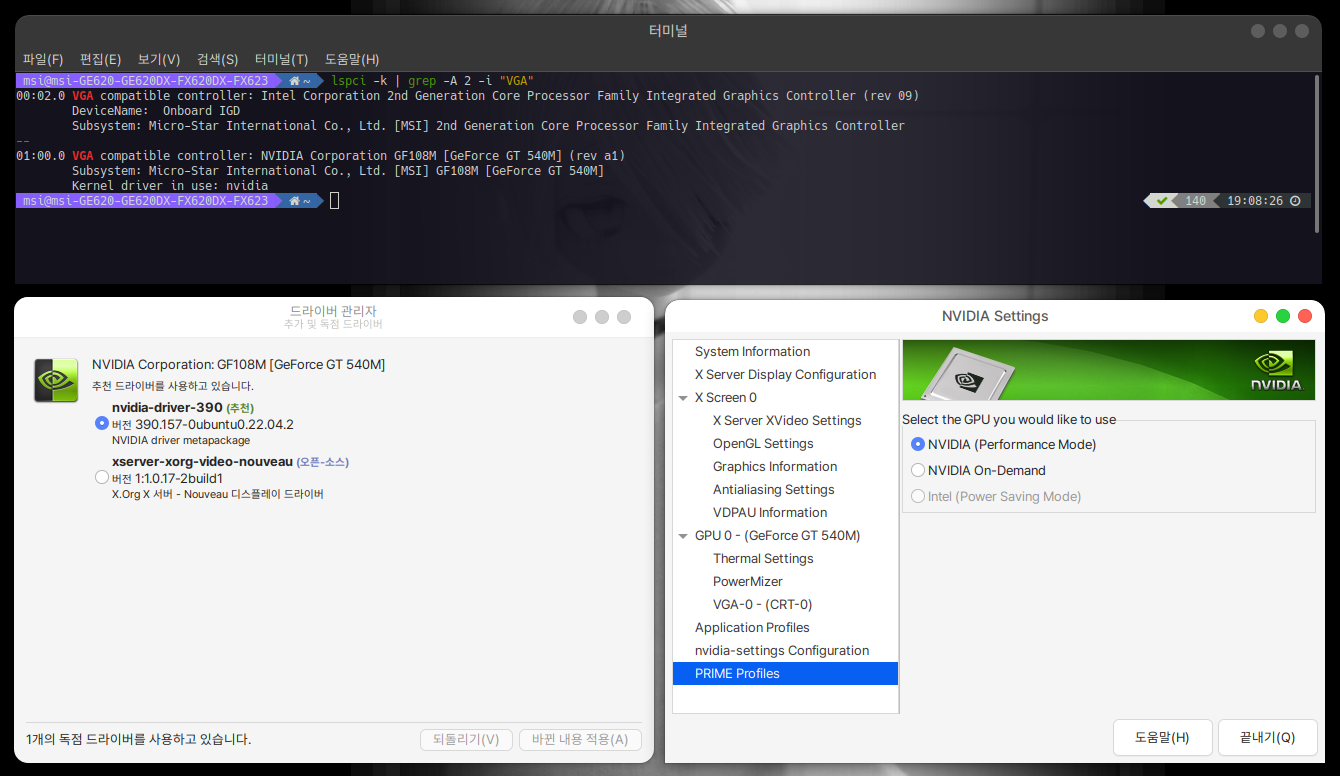The width and height of the screenshot is (1340, 776).
Task: Click the home icon in terminal prompt
Action: click(x=295, y=81)
